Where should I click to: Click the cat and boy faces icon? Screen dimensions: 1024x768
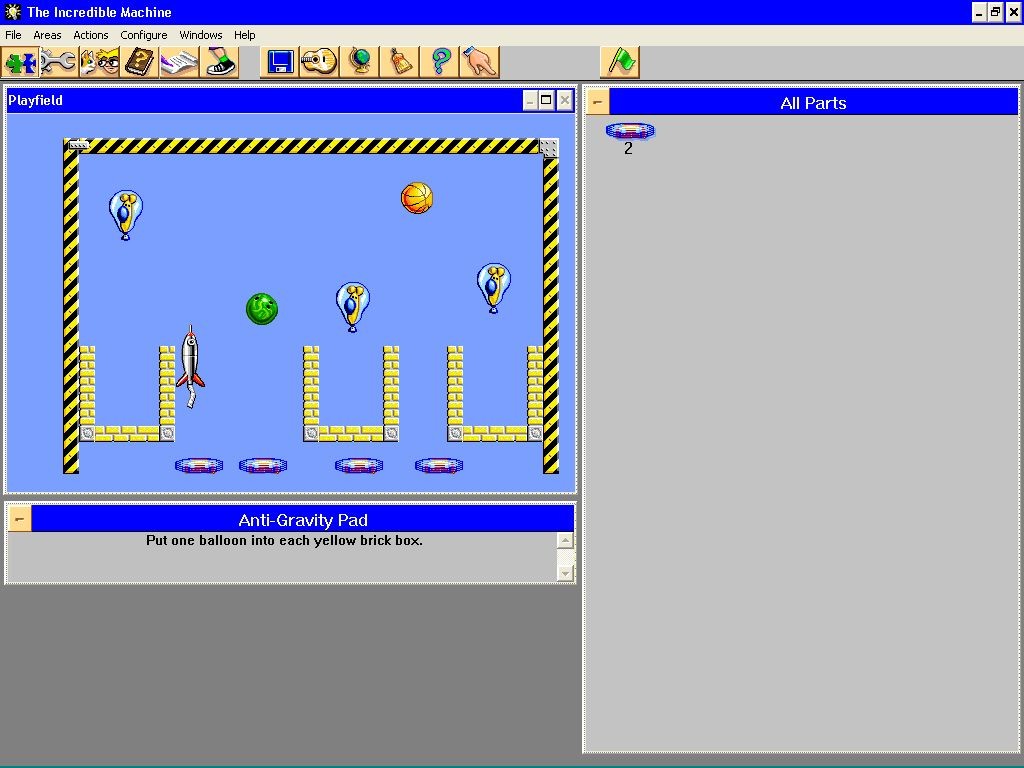point(99,63)
